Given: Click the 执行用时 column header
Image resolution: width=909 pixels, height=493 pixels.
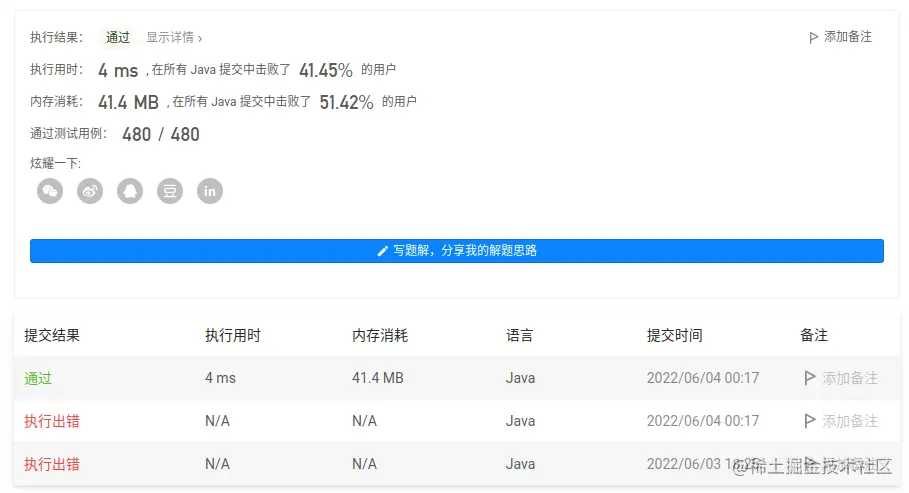Looking at the screenshot, I should [233, 335].
